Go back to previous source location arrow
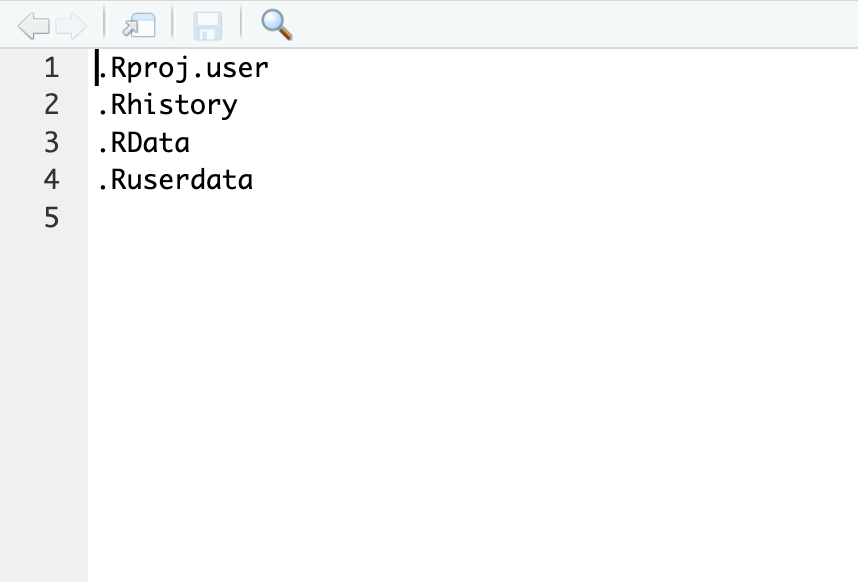Viewport: 858px width, 582px height. coord(34,26)
